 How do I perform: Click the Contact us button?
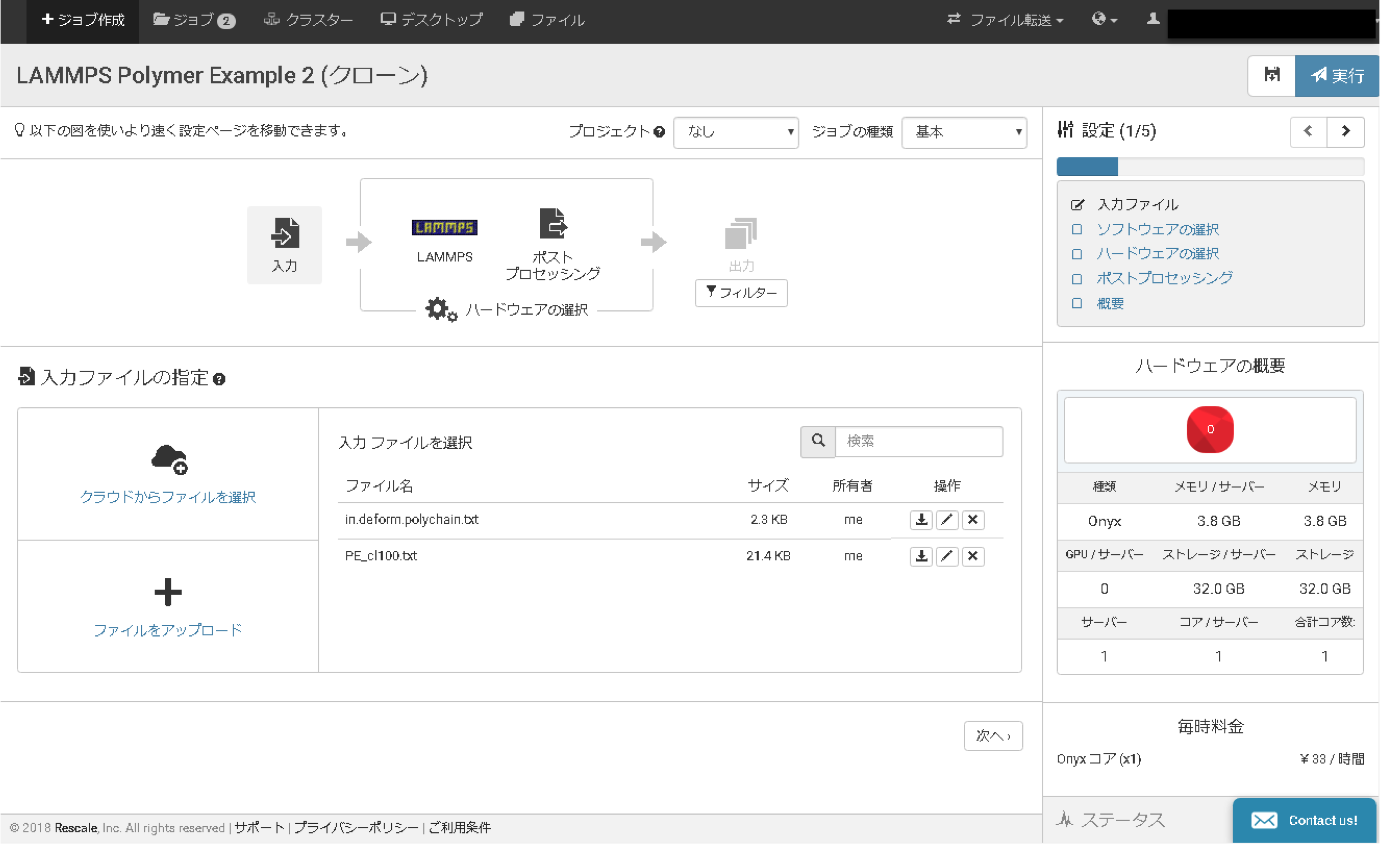point(1305,820)
